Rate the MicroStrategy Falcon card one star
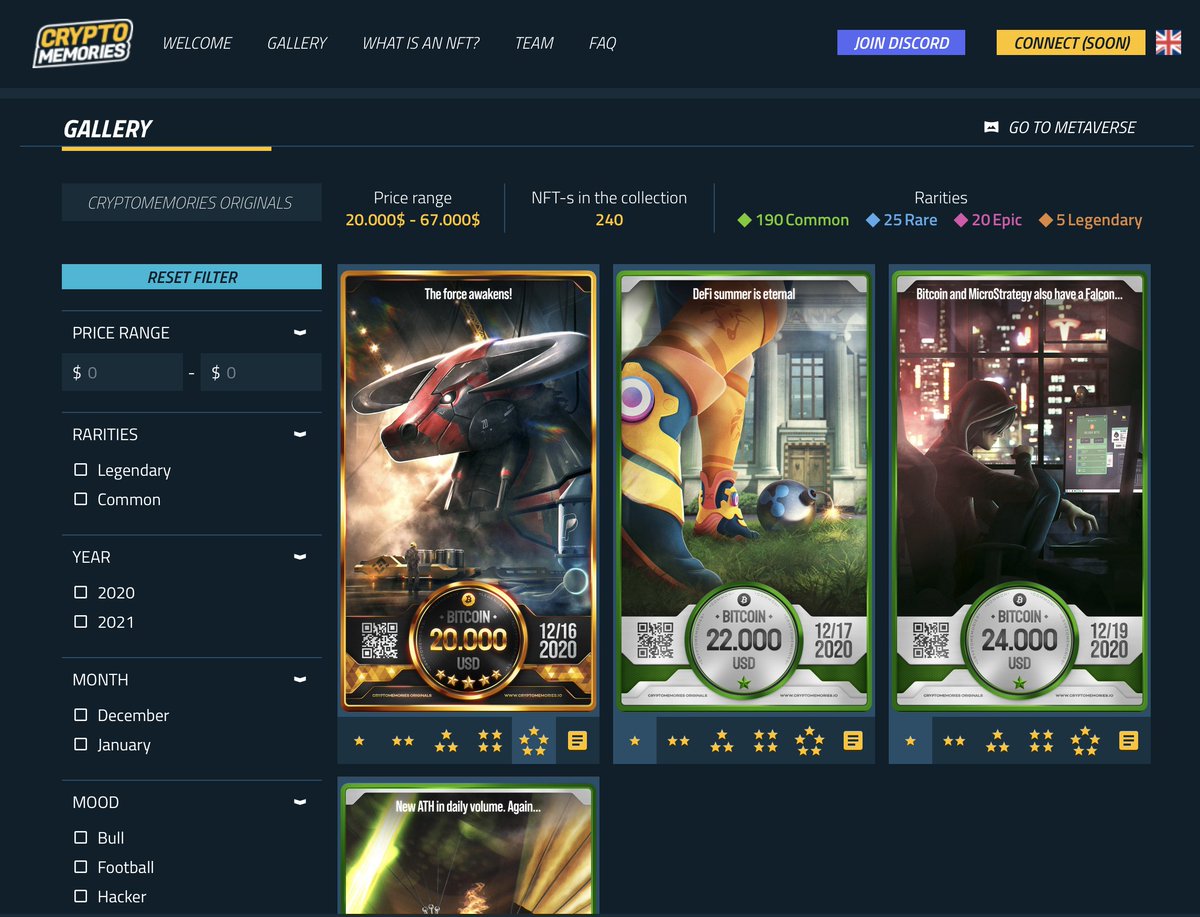 [910, 741]
